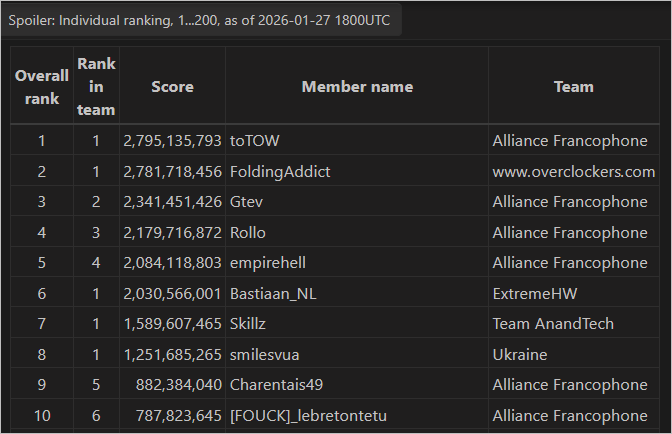Click the Overall rank column header
This screenshot has width=672, height=434.
point(42,87)
